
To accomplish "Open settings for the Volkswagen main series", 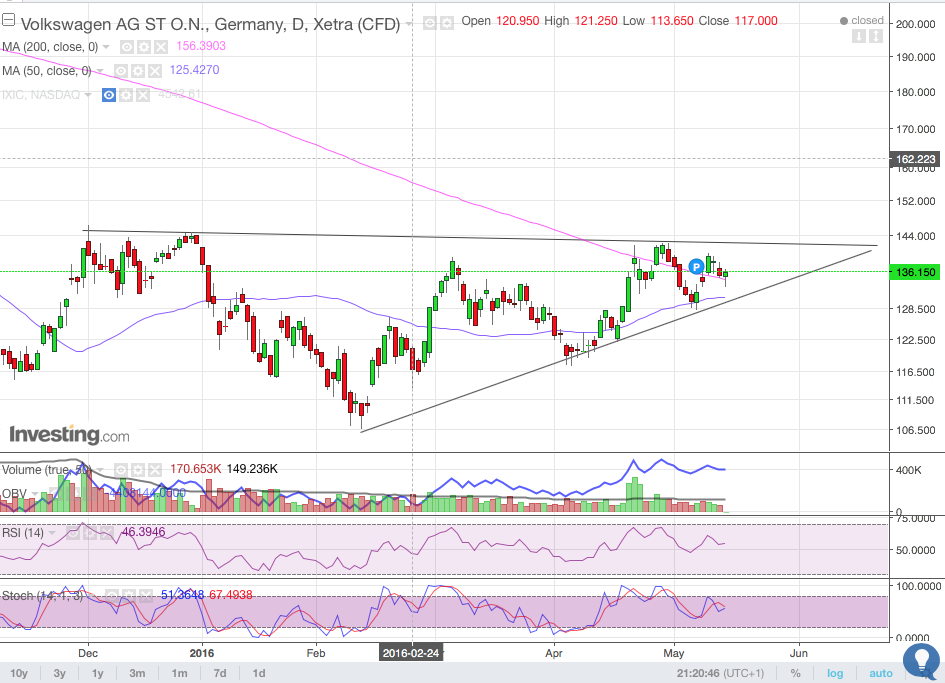I will (x=447, y=24).
